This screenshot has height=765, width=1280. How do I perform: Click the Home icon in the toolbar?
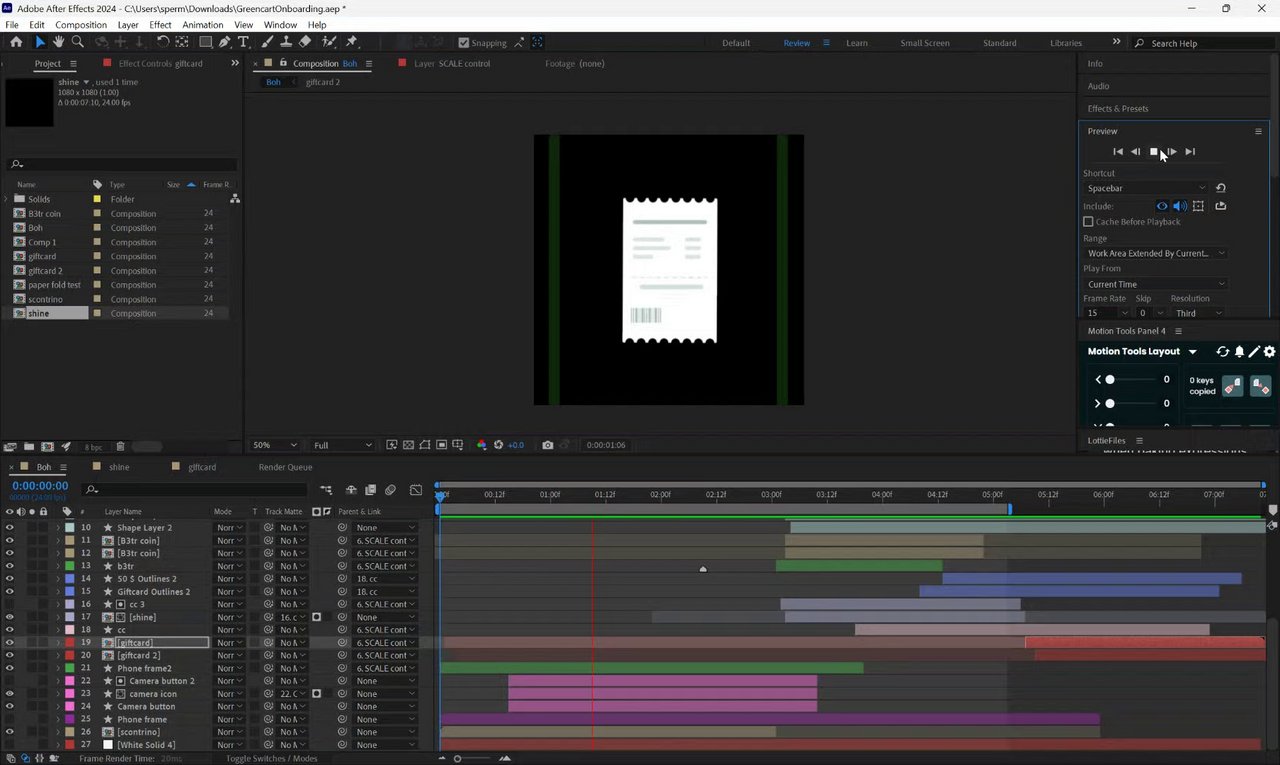point(16,42)
